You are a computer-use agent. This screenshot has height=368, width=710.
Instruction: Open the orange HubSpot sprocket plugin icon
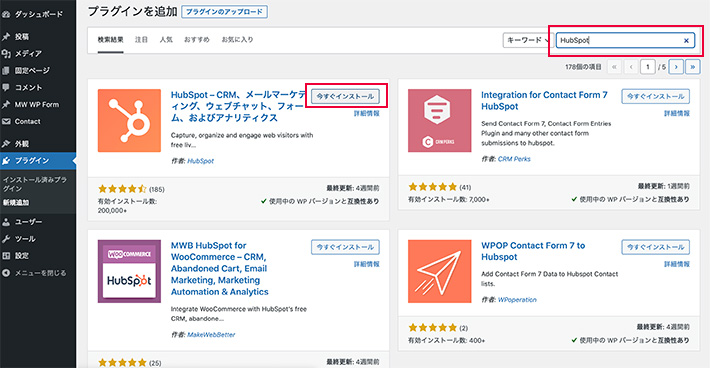click(x=129, y=120)
